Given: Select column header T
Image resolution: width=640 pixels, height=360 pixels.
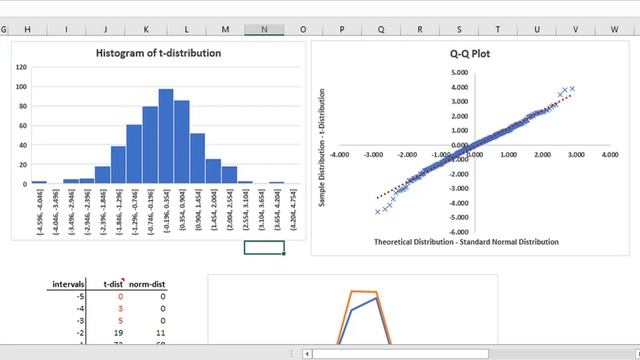Looking at the screenshot, I should (498, 29).
